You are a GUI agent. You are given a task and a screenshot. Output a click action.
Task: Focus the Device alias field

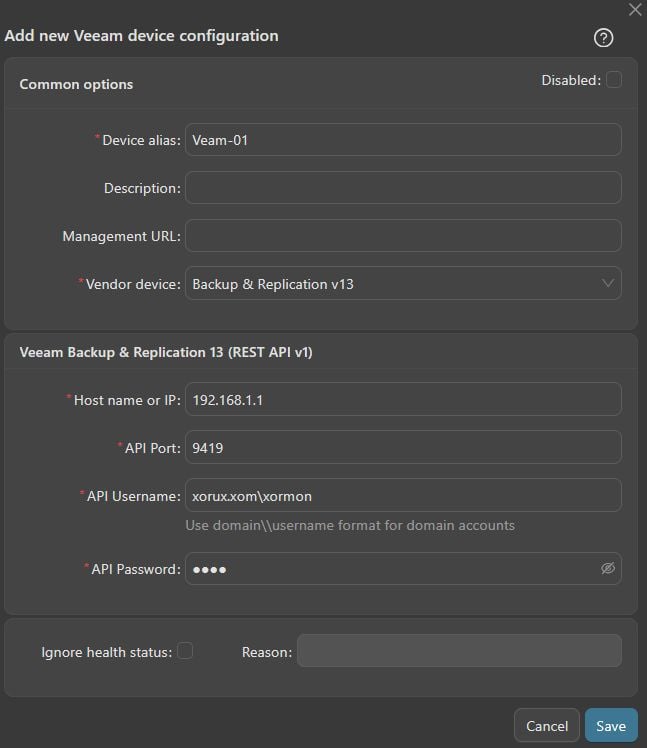pos(403,140)
